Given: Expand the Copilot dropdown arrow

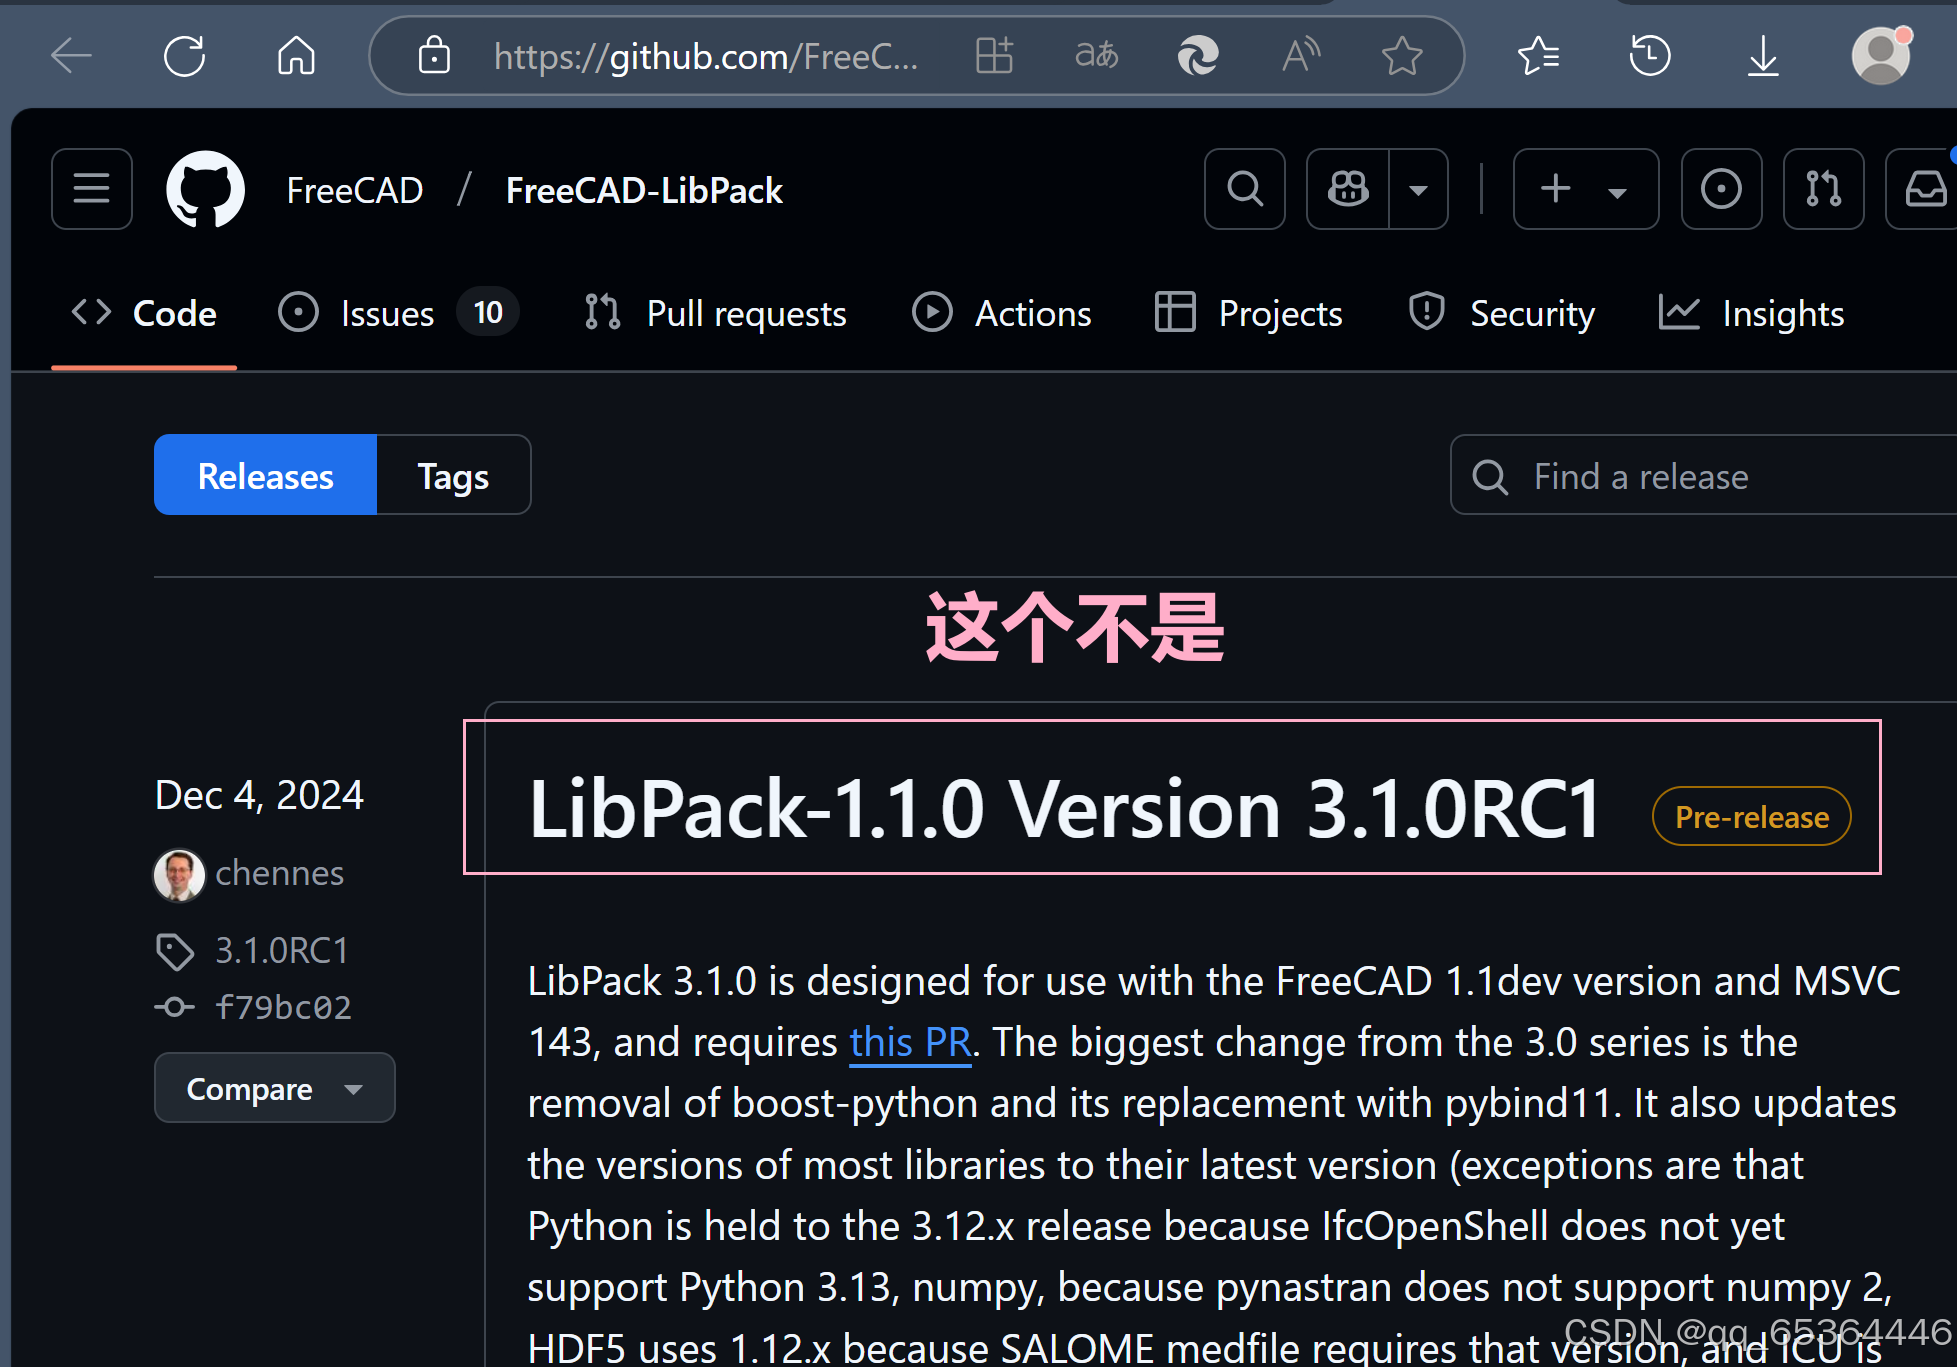Looking at the screenshot, I should coord(1418,189).
